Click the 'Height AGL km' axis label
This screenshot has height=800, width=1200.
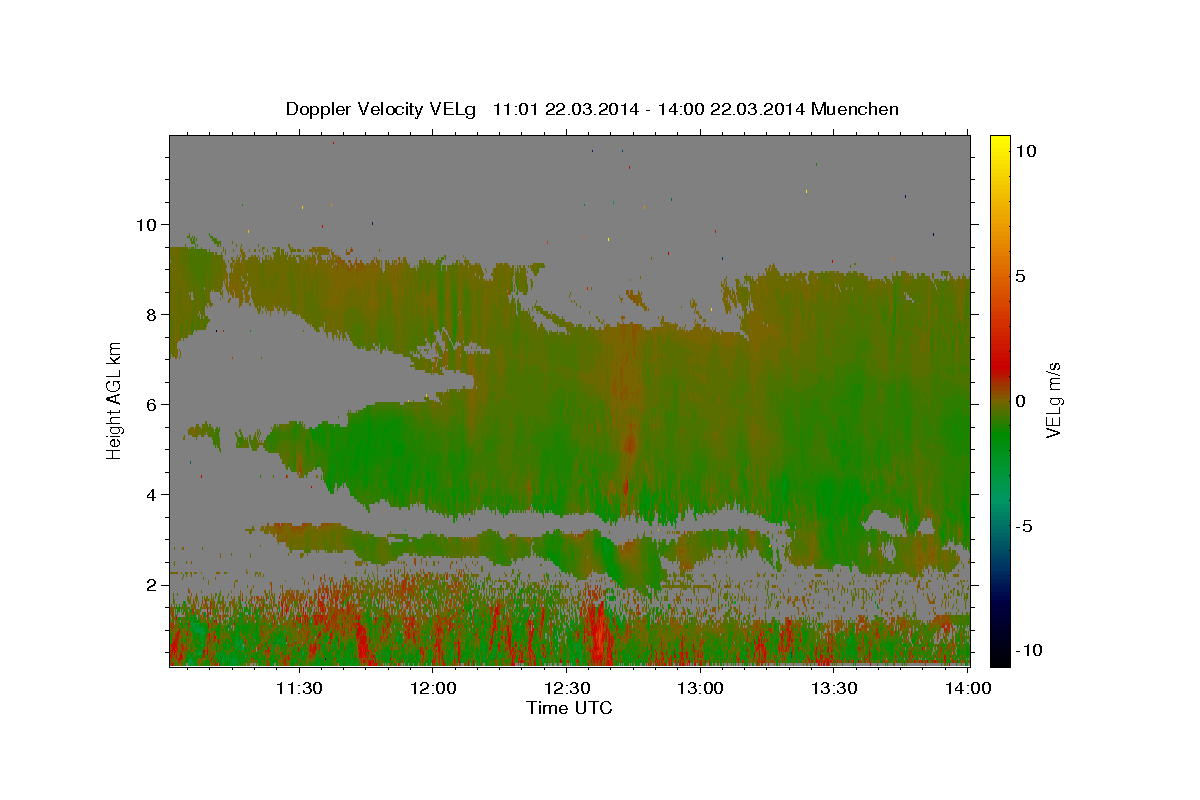click(x=114, y=400)
